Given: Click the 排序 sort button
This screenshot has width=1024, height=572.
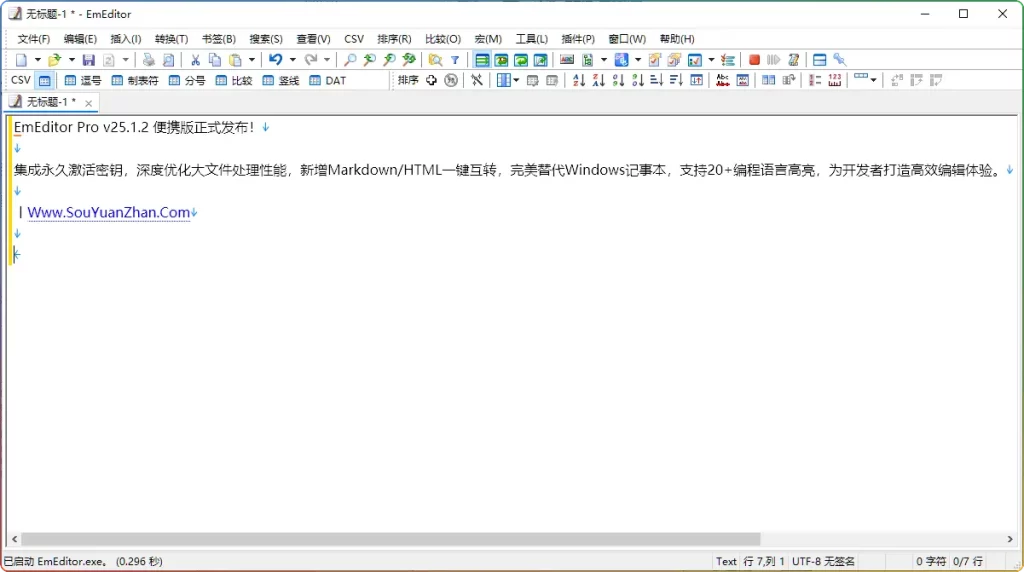Looking at the screenshot, I should pyautogui.click(x=408, y=80).
